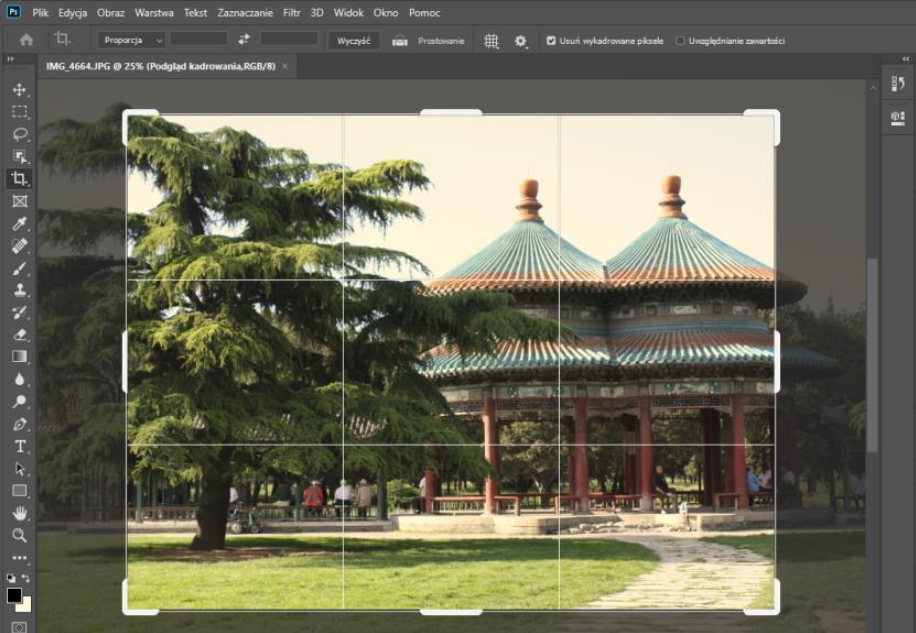
Task: Select the Brush tool
Action: 19,268
